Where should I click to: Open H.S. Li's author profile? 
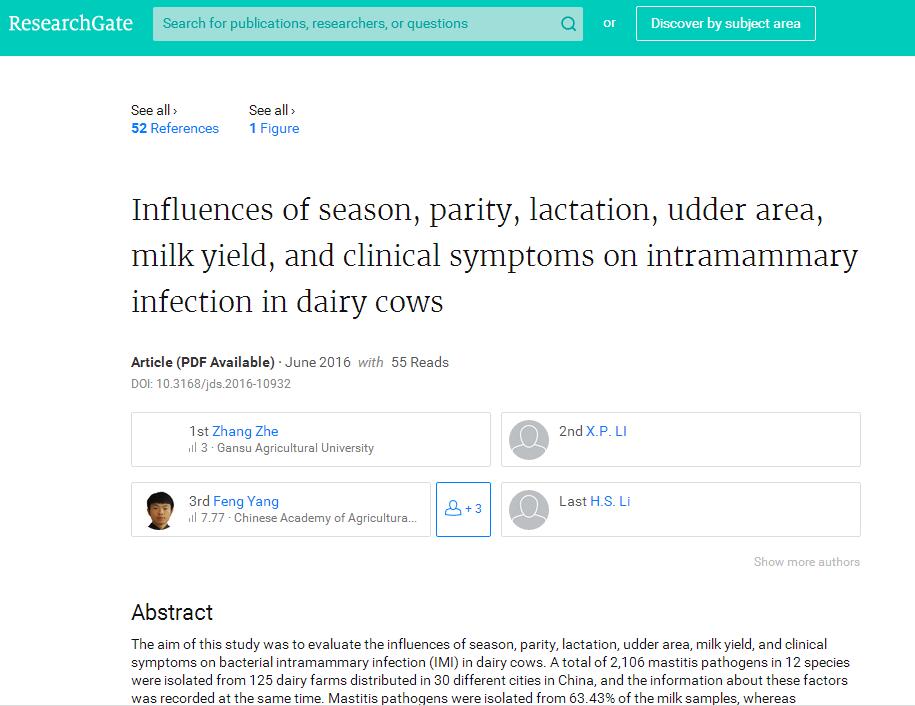(x=610, y=501)
